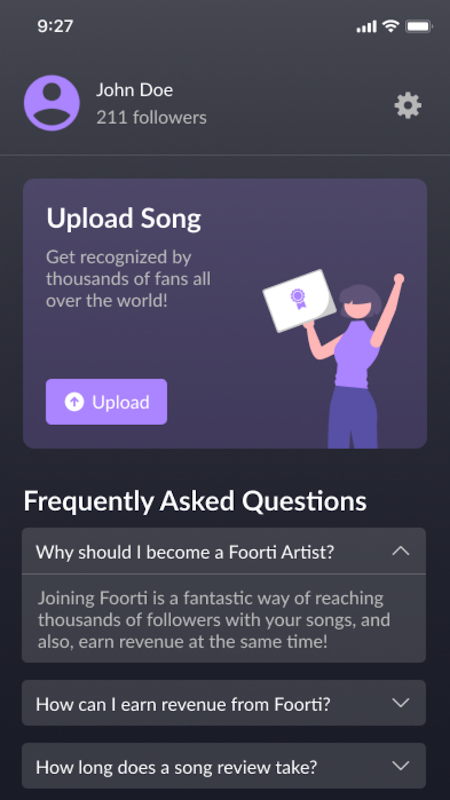
Task: Open settings via the gear icon
Action: [x=408, y=106]
